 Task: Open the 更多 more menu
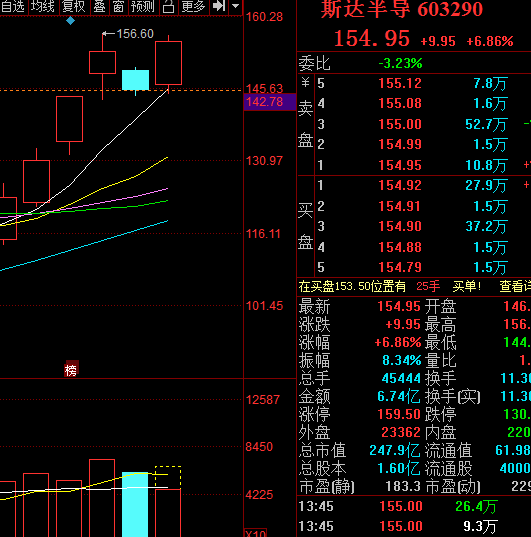click(x=194, y=7)
